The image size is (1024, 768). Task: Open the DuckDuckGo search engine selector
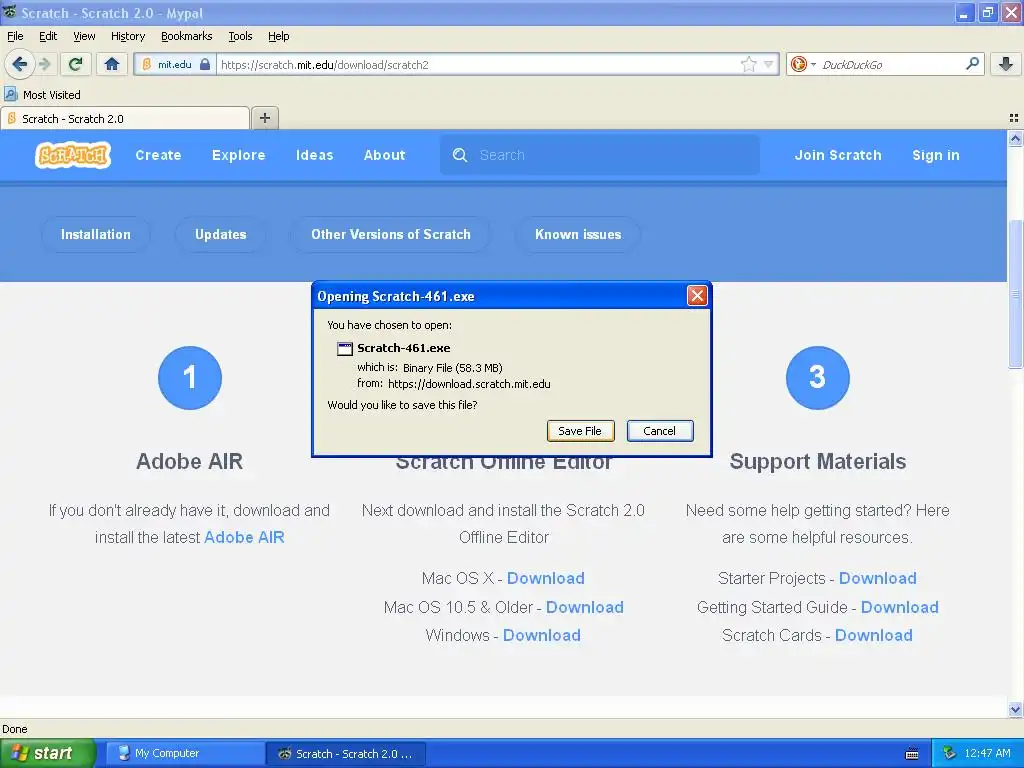tap(803, 64)
